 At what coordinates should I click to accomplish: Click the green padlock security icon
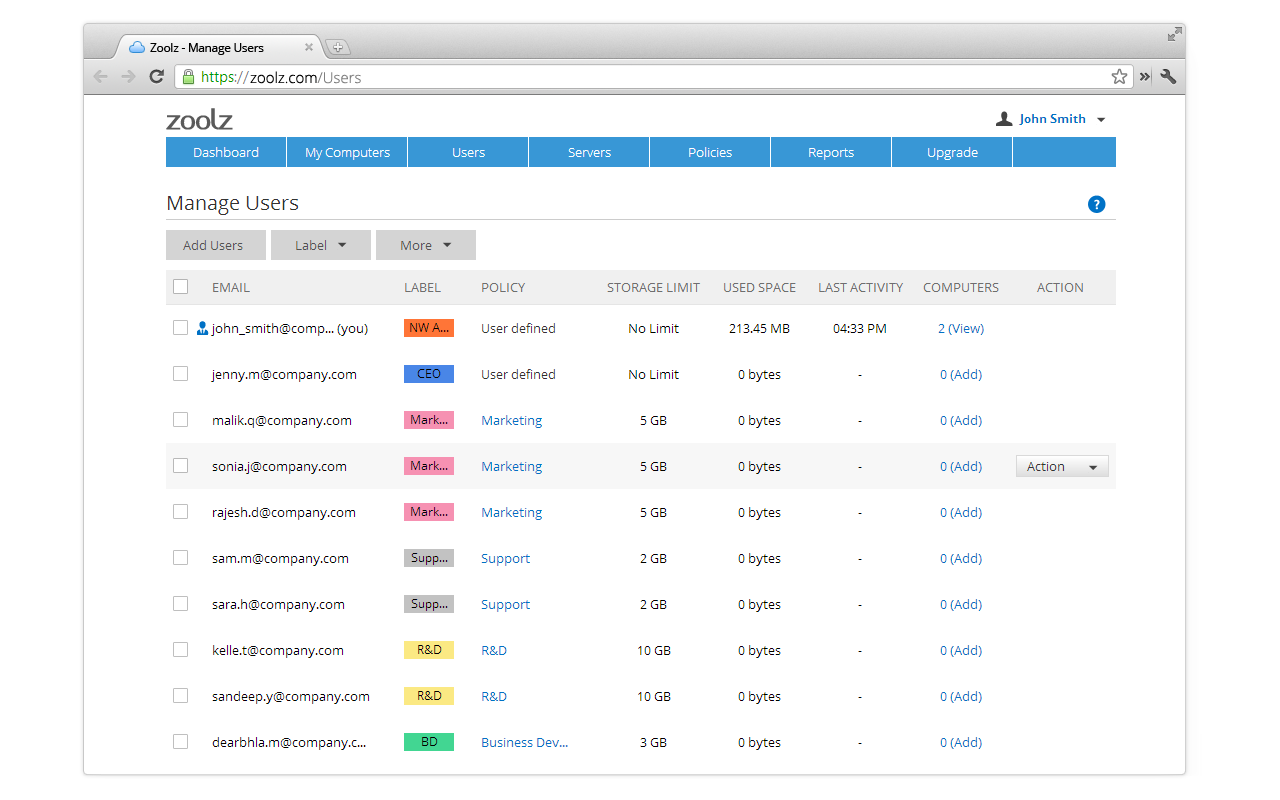(x=188, y=77)
